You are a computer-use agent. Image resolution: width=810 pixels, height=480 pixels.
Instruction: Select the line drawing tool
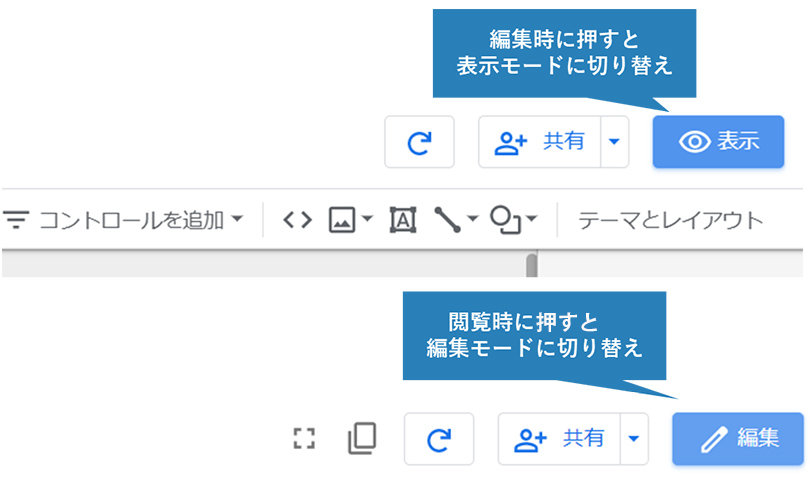pos(447,220)
